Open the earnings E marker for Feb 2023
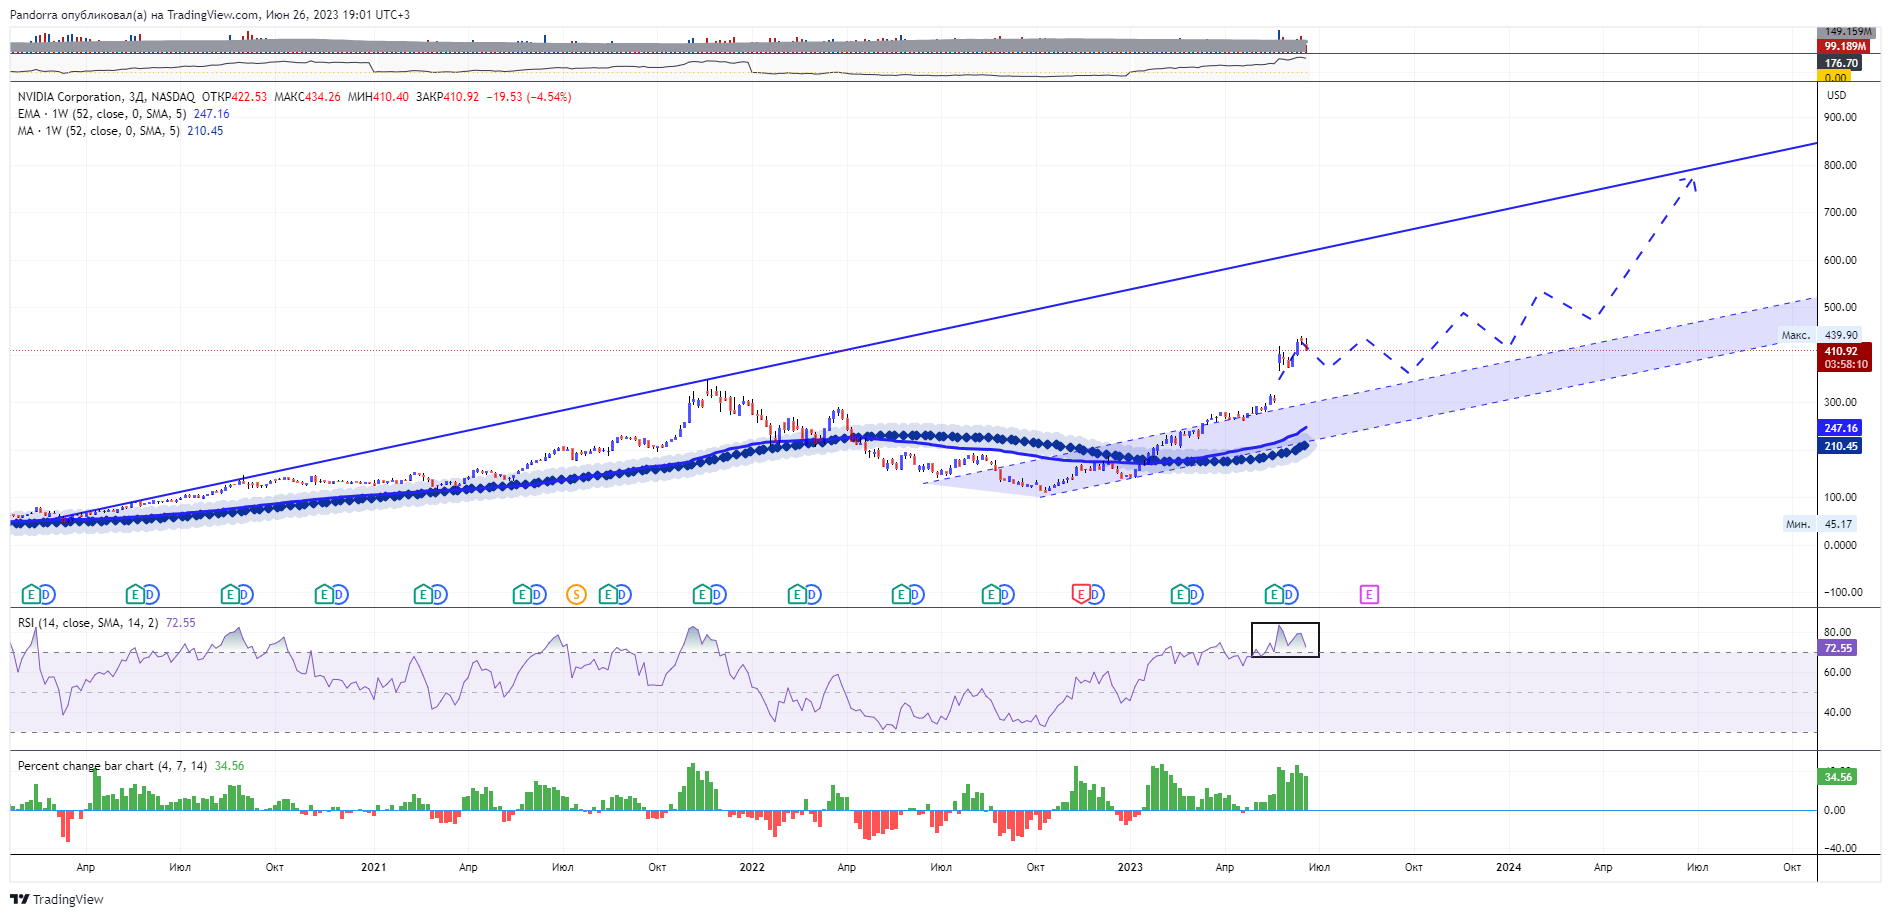 [1179, 595]
